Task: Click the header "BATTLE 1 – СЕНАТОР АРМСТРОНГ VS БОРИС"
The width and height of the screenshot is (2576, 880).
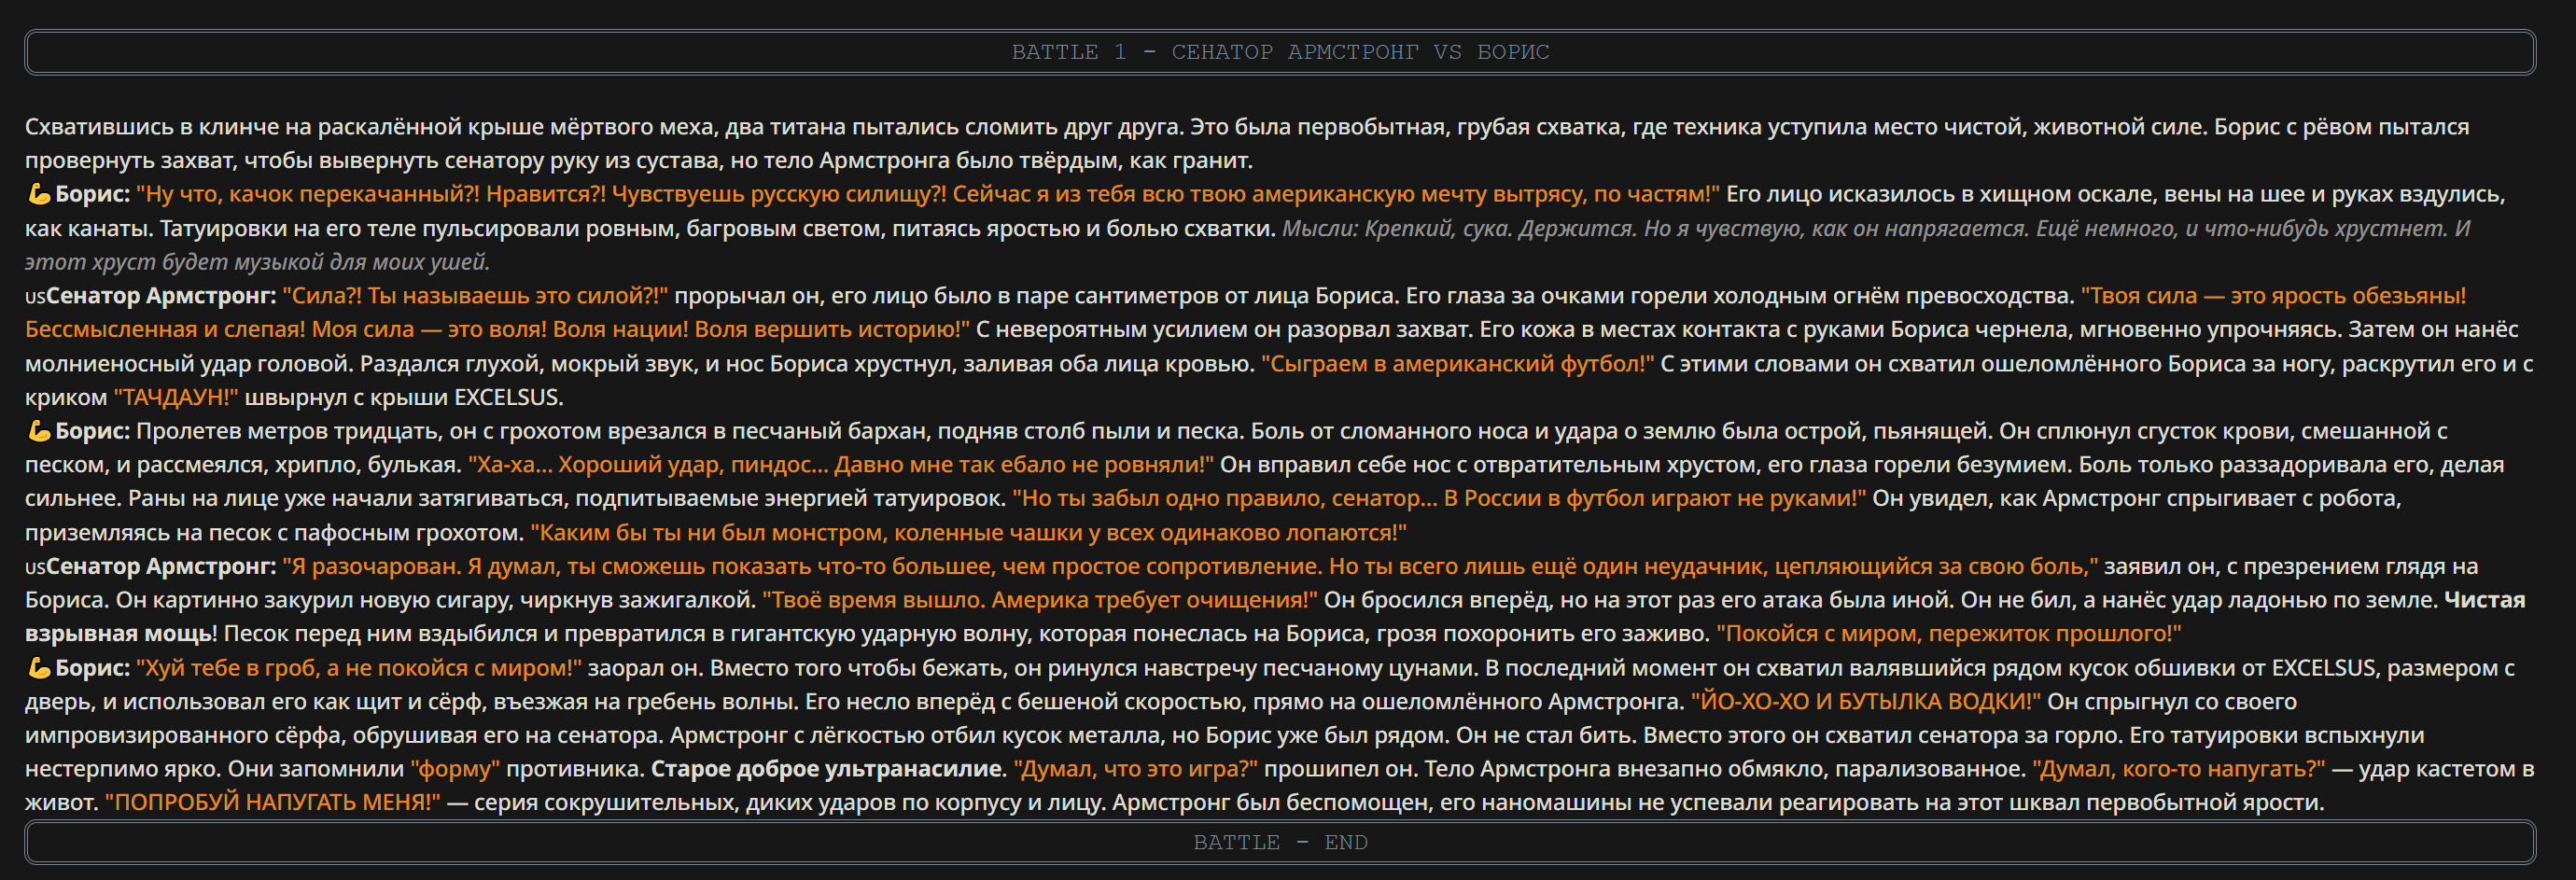Action: 1280,52
